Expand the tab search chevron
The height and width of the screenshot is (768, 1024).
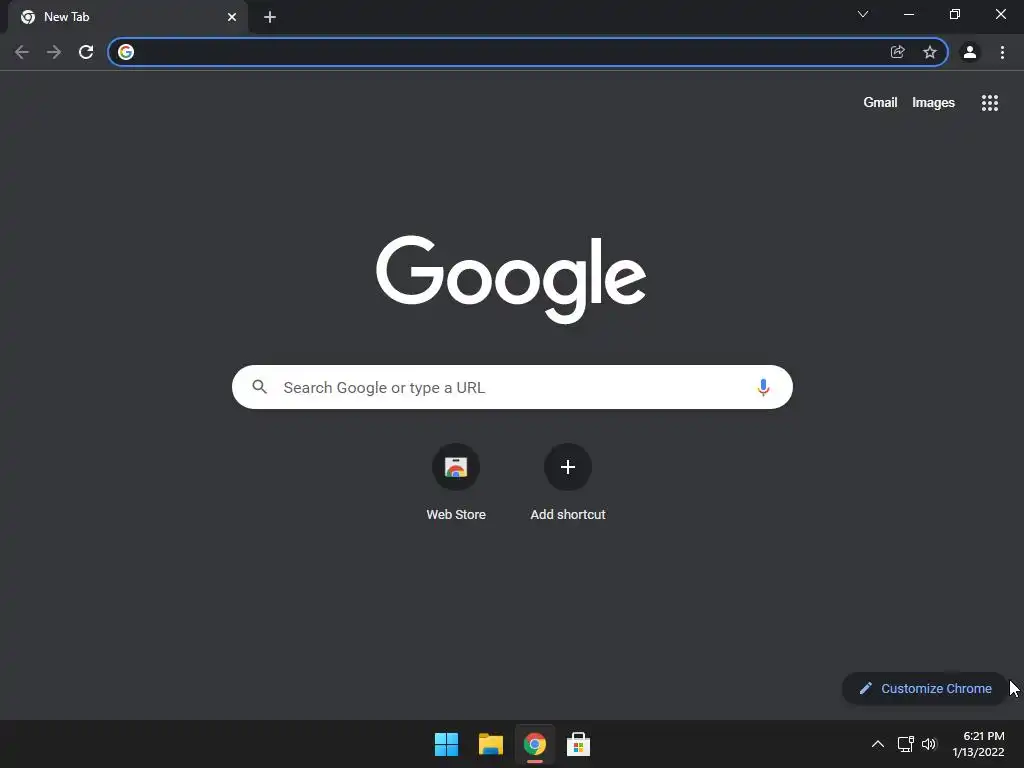(x=863, y=14)
